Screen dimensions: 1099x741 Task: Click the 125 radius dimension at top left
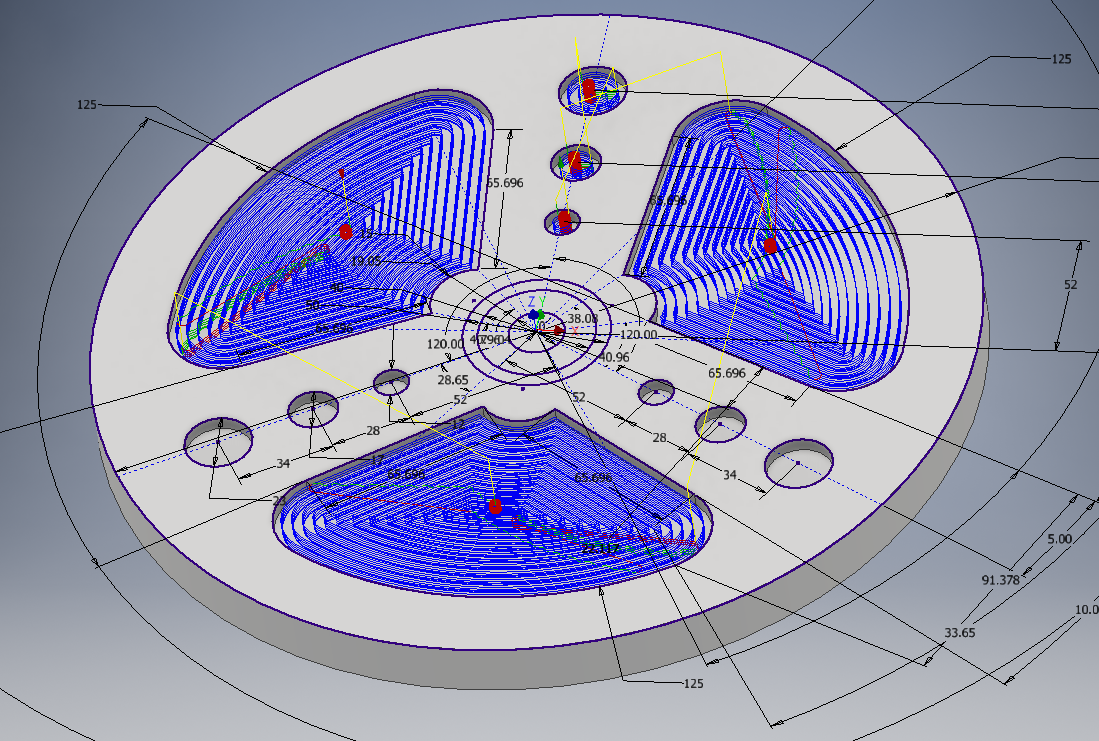[86, 104]
